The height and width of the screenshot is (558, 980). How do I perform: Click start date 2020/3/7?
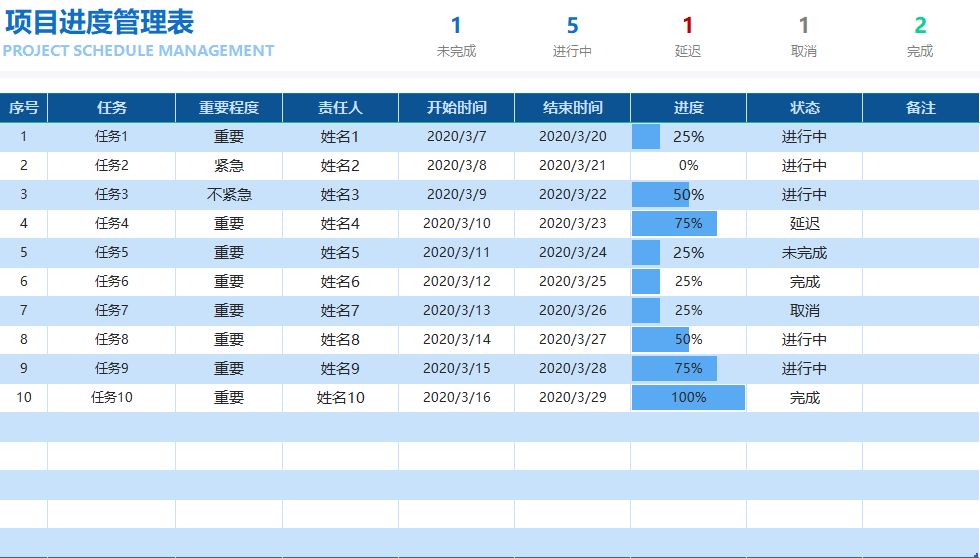456,137
